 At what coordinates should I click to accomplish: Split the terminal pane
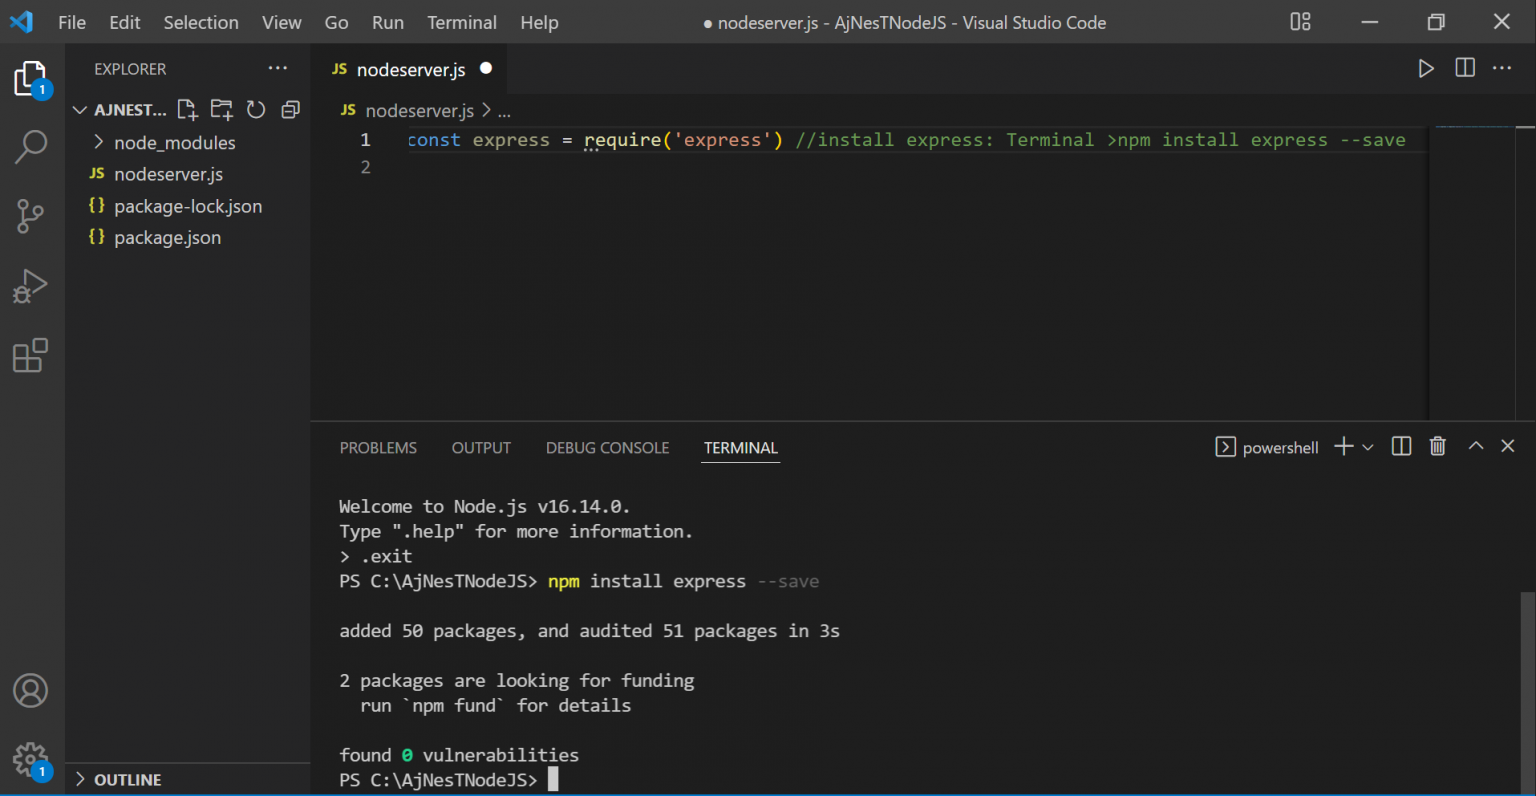(1401, 447)
